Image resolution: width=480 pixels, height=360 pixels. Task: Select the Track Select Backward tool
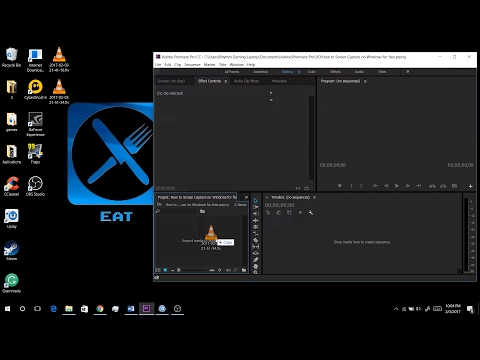click(256, 214)
